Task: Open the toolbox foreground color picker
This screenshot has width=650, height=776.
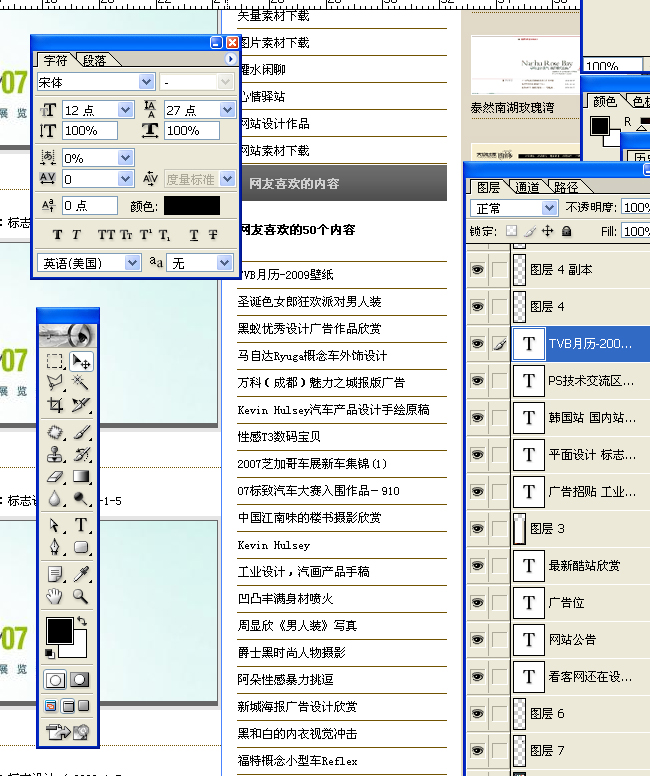Action: click(x=59, y=630)
